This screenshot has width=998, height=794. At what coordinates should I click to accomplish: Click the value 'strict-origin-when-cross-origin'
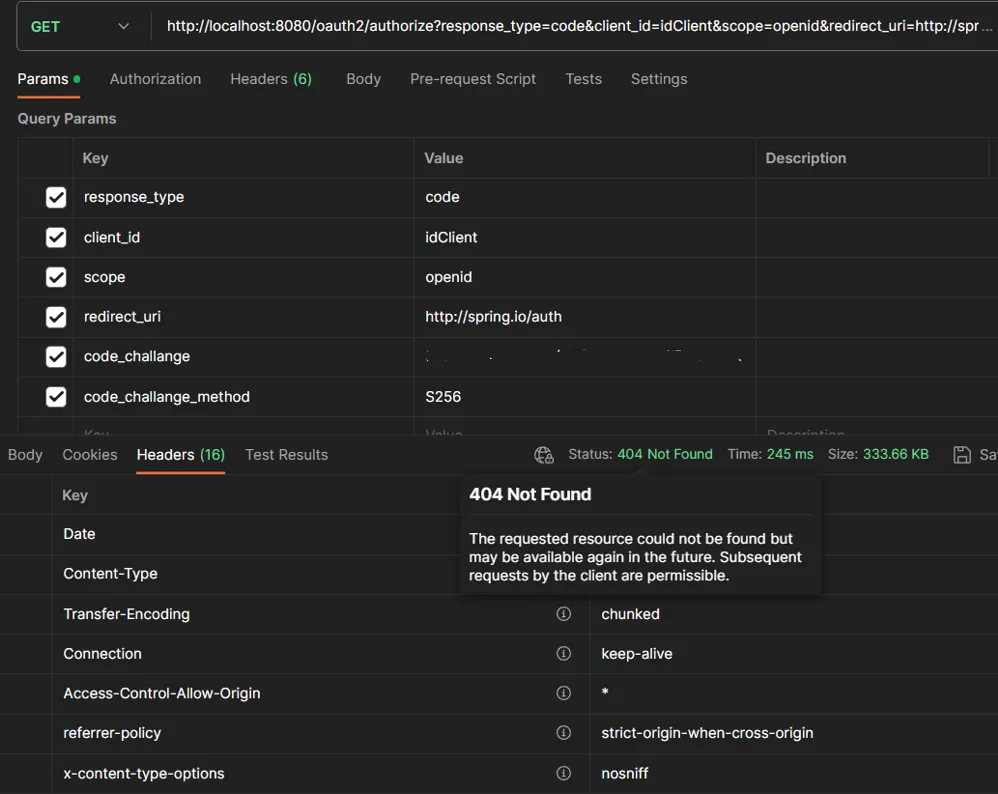[707, 734]
